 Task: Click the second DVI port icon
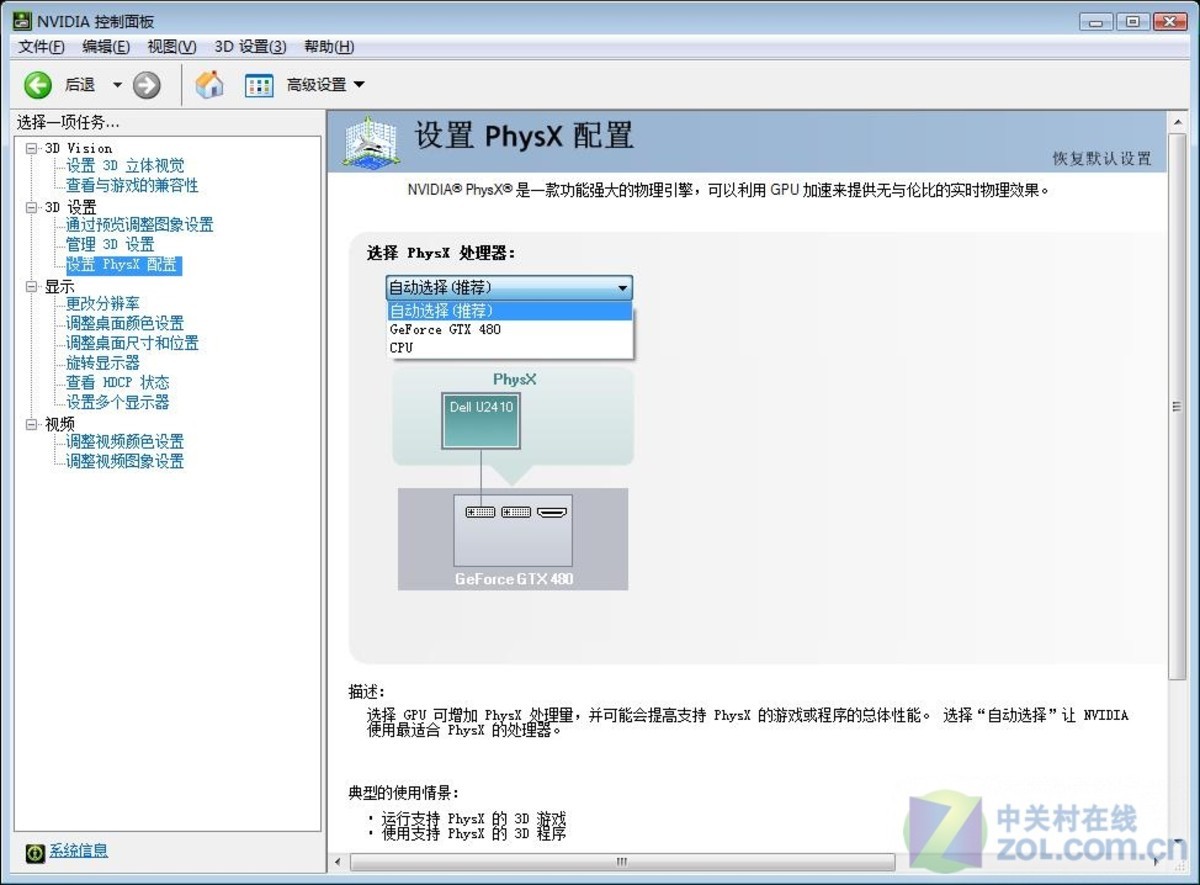(x=516, y=512)
